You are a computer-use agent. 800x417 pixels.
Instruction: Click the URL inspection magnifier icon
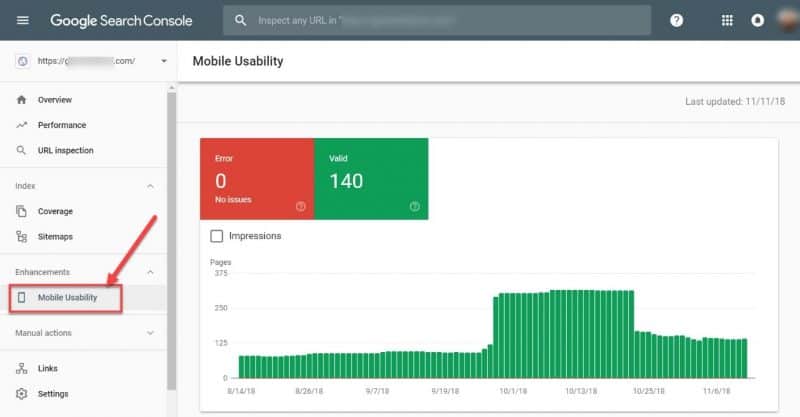click(21, 150)
